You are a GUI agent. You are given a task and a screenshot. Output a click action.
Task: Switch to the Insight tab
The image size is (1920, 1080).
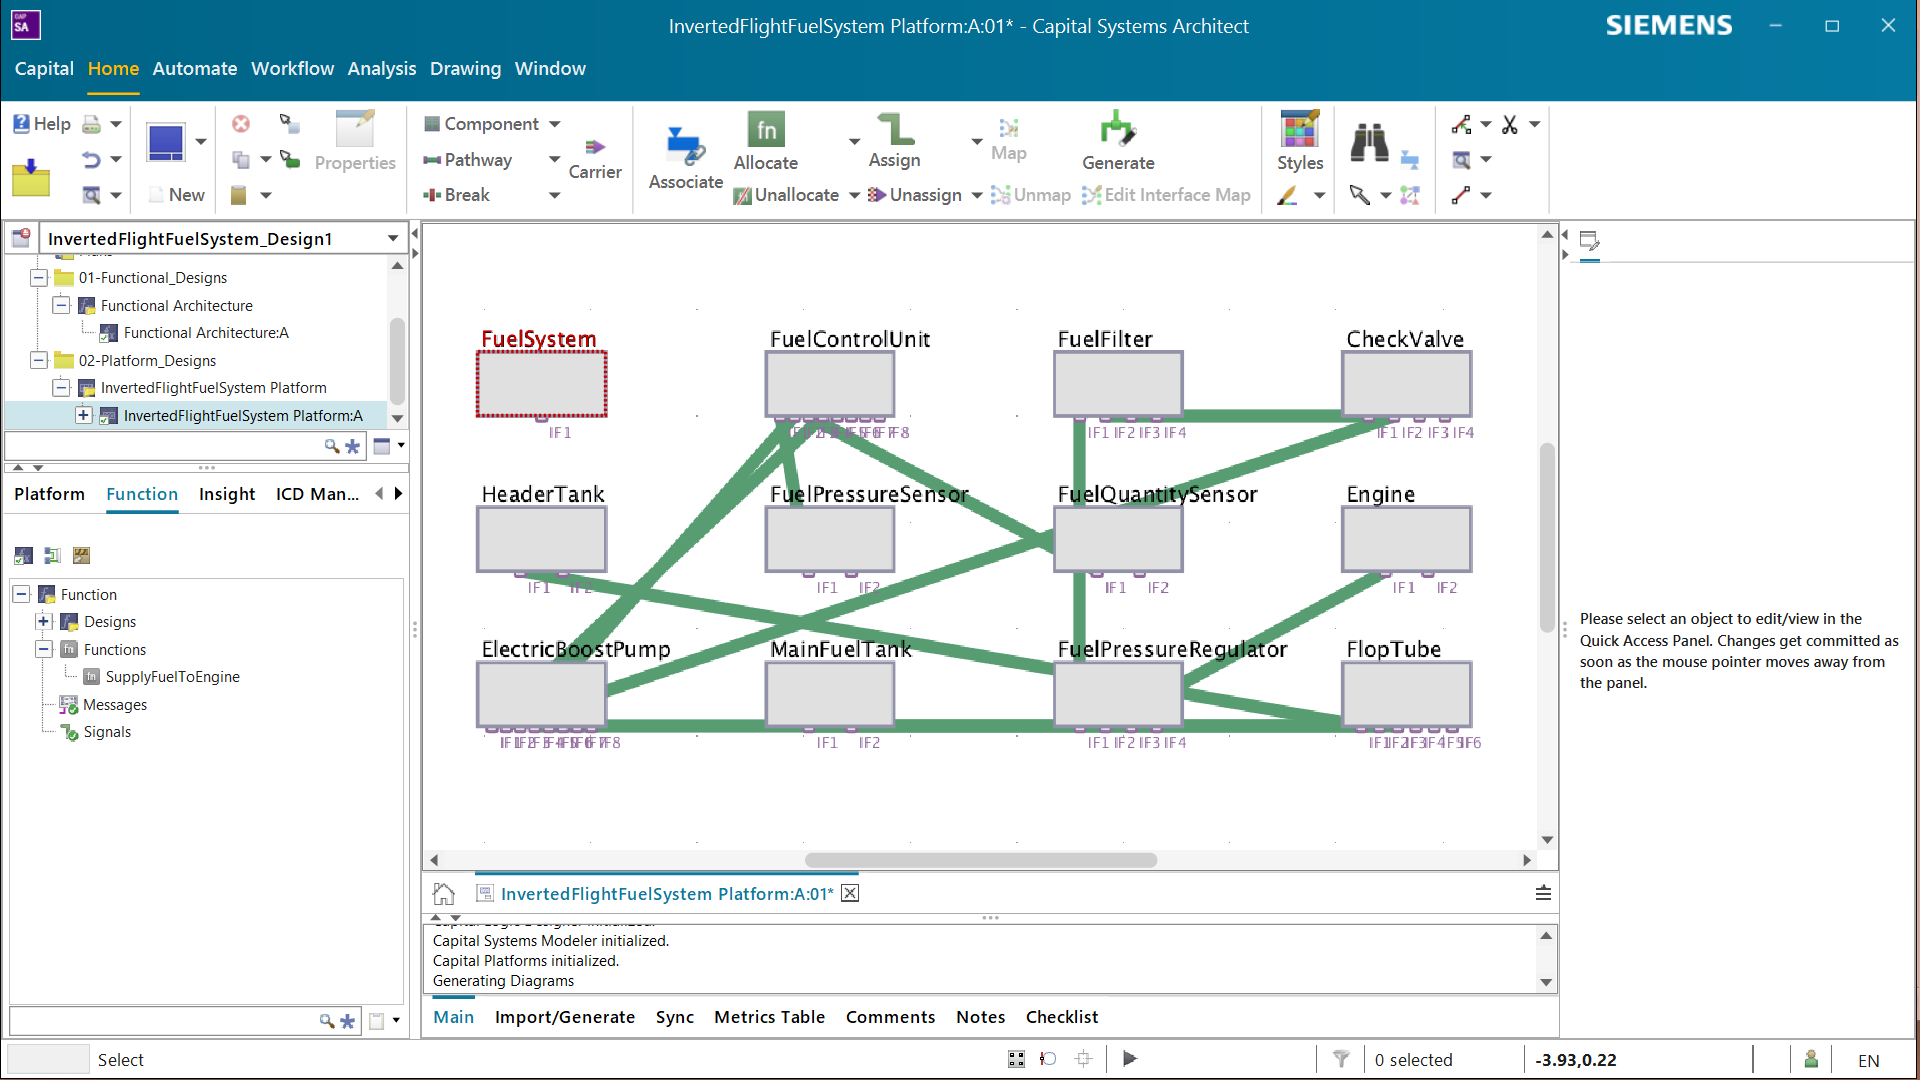[x=227, y=494]
